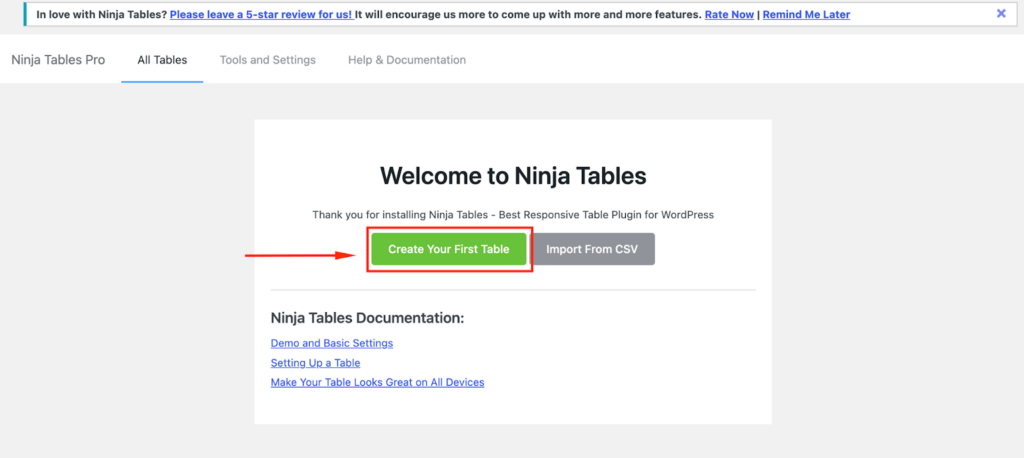
Task: Click Import From CSV button
Action: point(592,249)
